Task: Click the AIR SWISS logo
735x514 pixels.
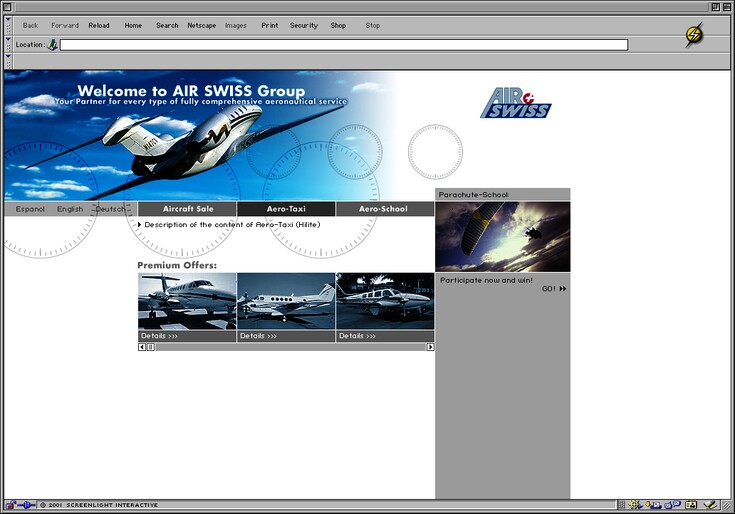Action: 516,103
